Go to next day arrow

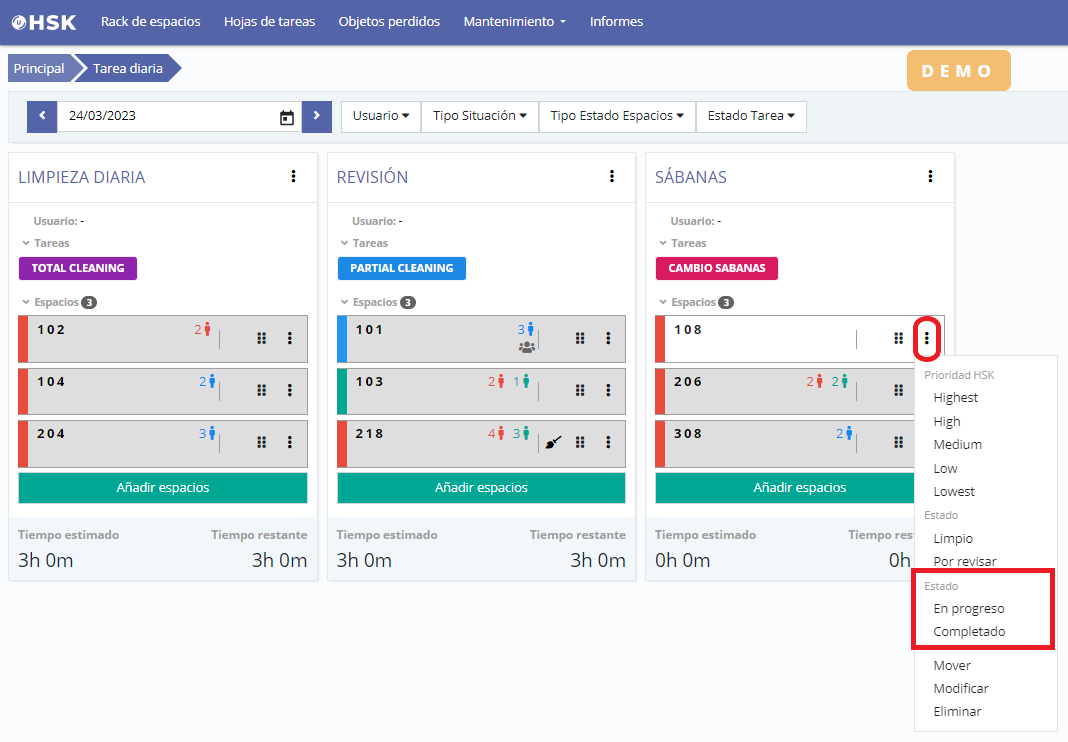(316, 116)
